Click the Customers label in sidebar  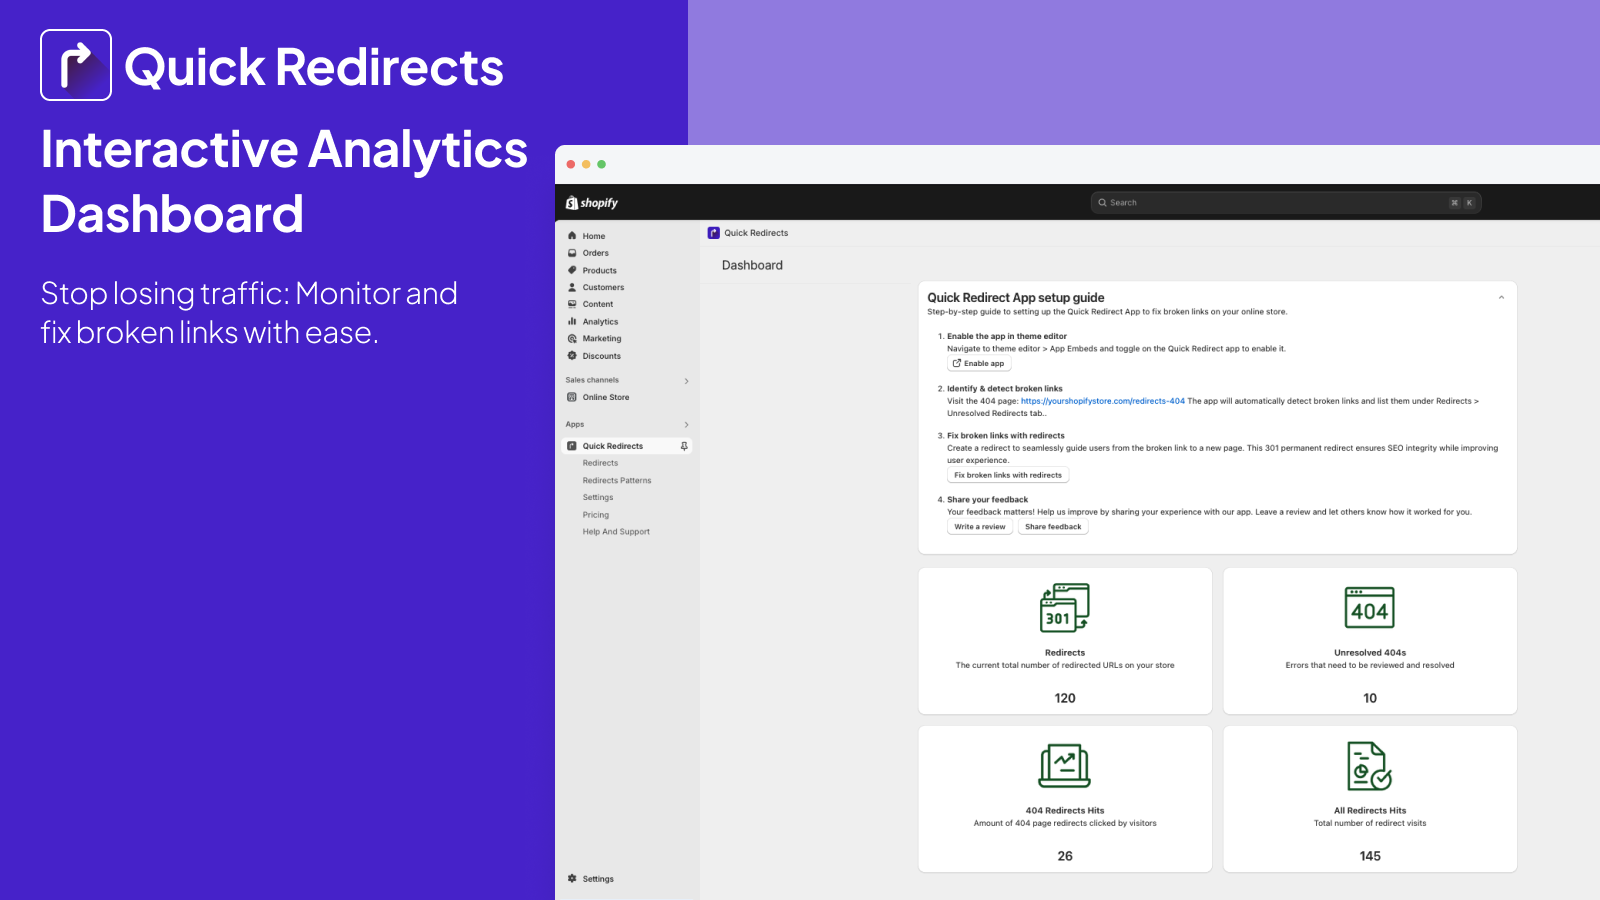603,287
